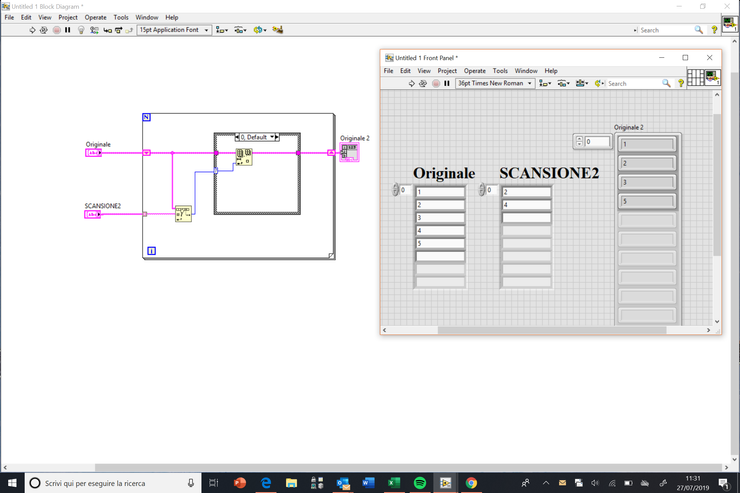740x493 pixels.
Task: Click Step Into icon in Block Diagram
Action: pos(108,30)
